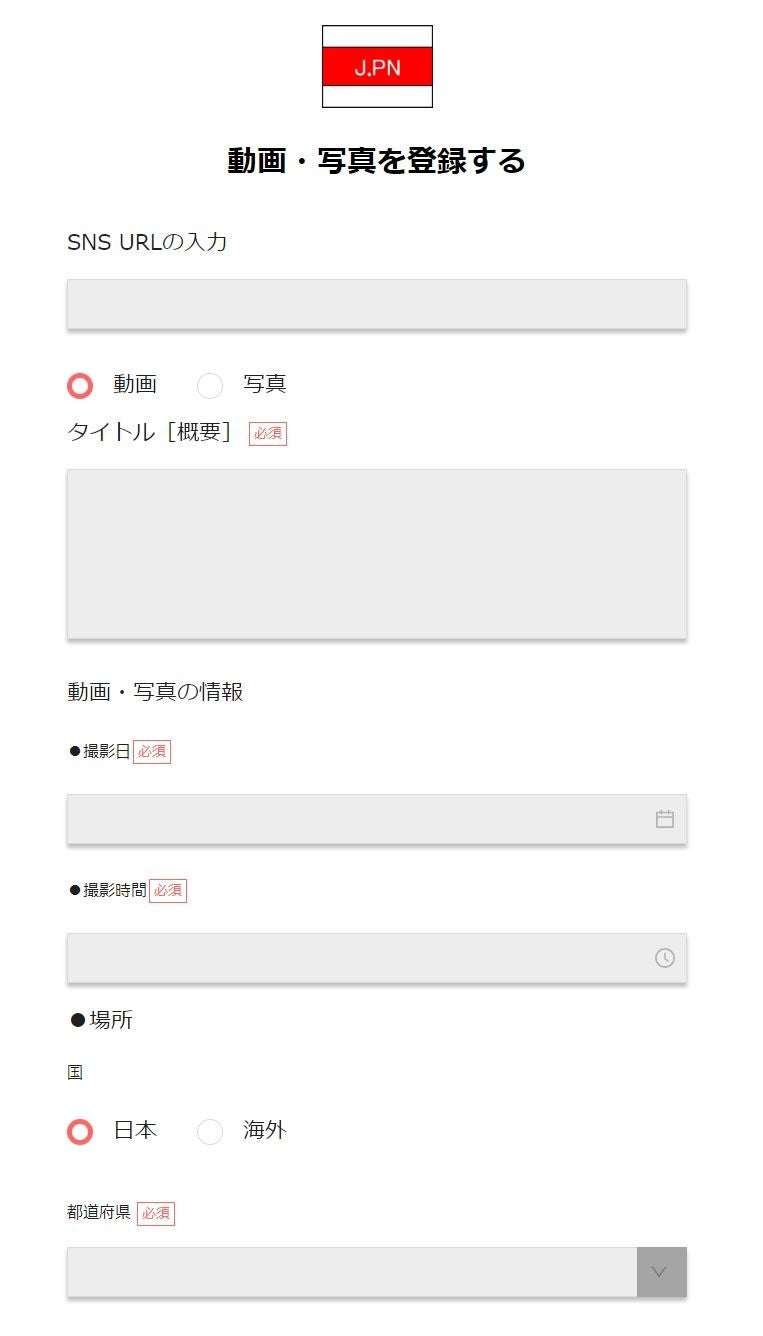
Task: Click the タイトル［概要］ label text
Action: pyautogui.click(x=149, y=432)
